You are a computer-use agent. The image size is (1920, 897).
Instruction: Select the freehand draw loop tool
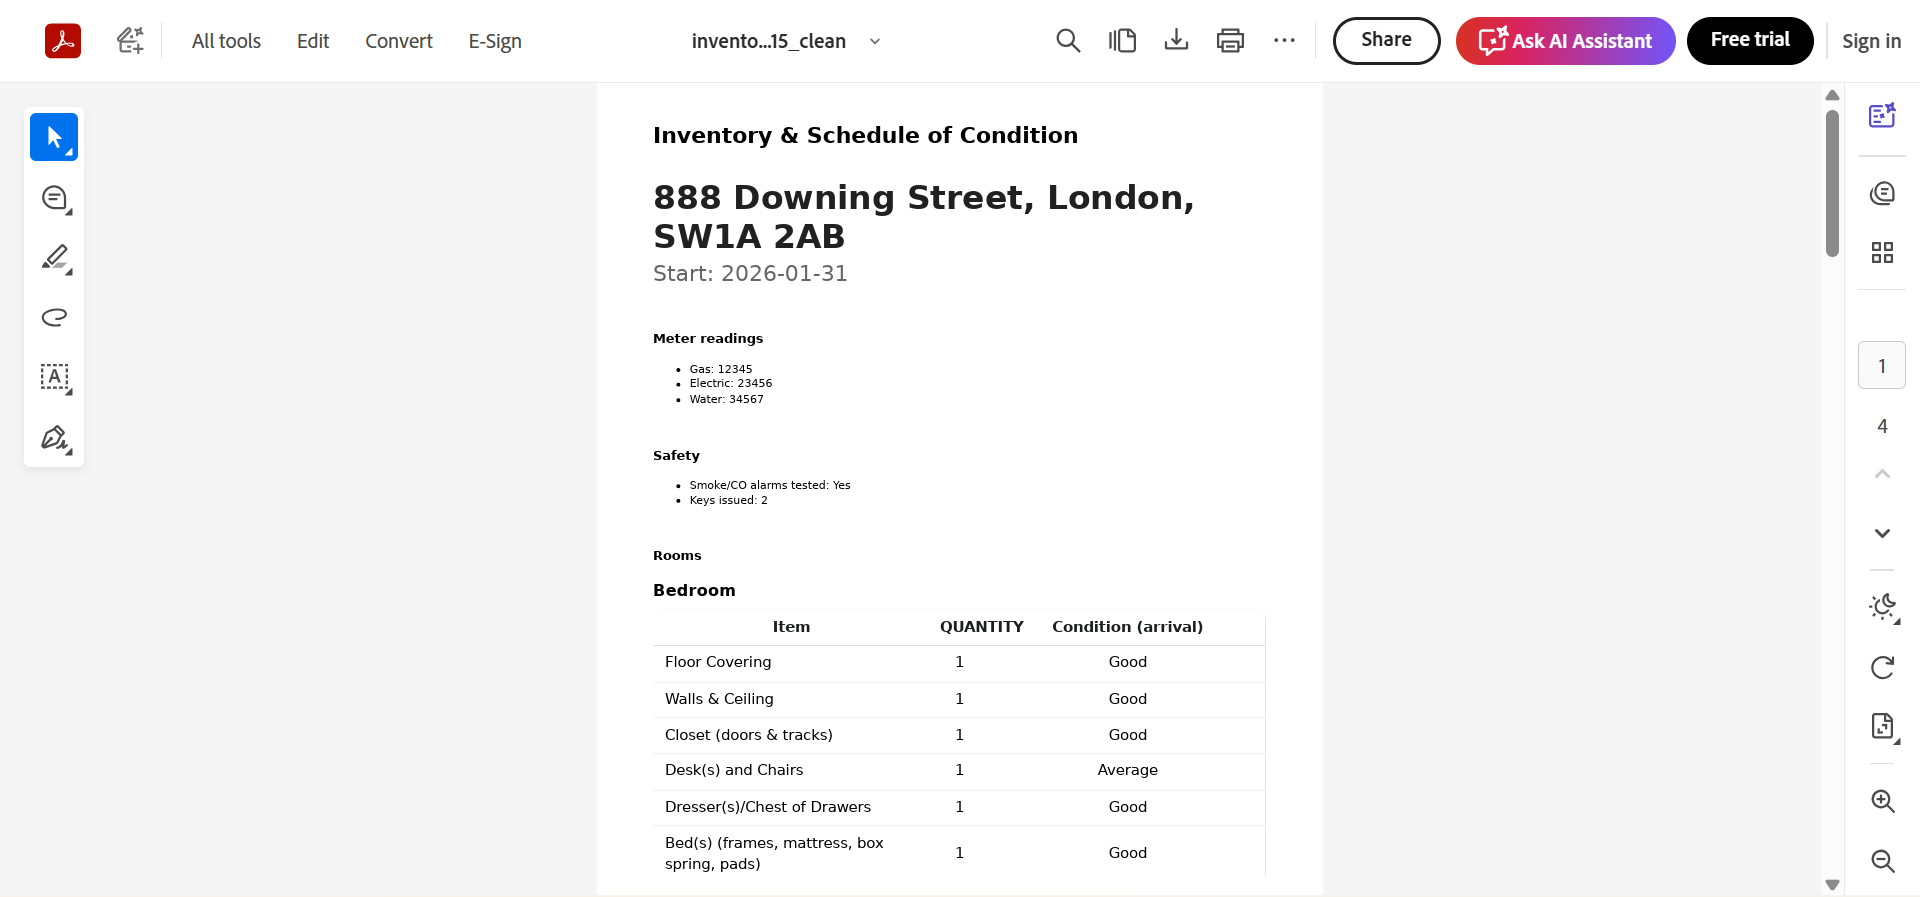(x=55, y=317)
